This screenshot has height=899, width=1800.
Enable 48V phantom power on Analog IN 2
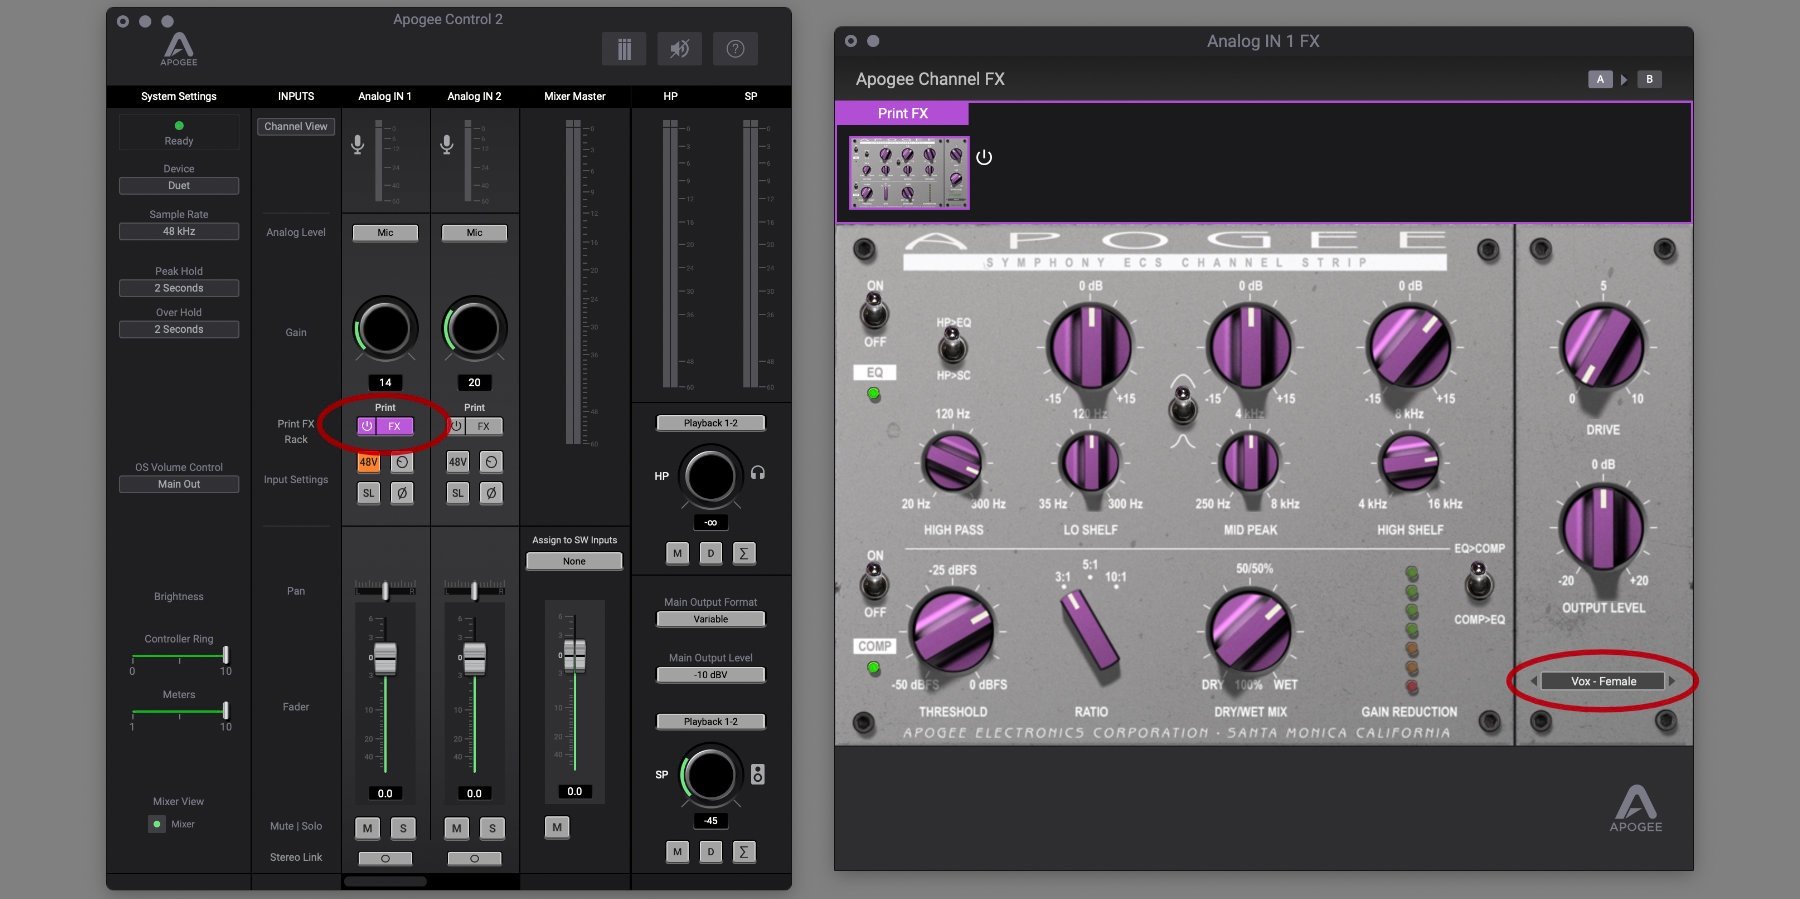point(458,462)
